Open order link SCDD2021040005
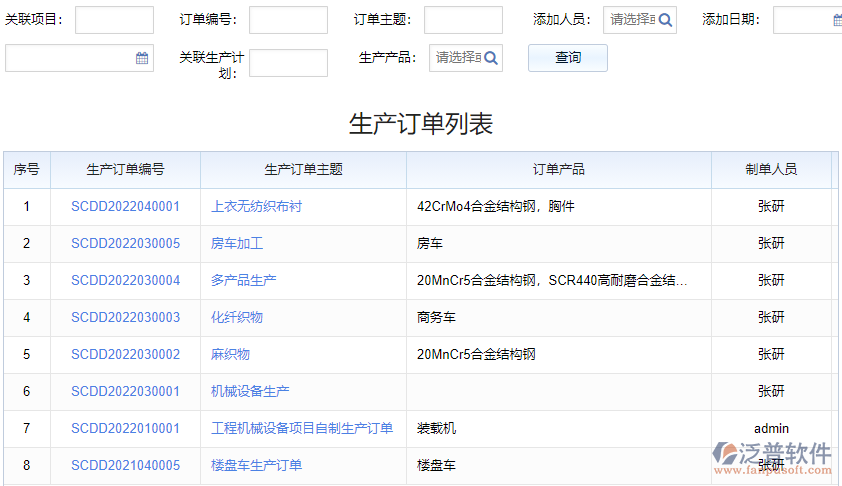 (x=125, y=466)
